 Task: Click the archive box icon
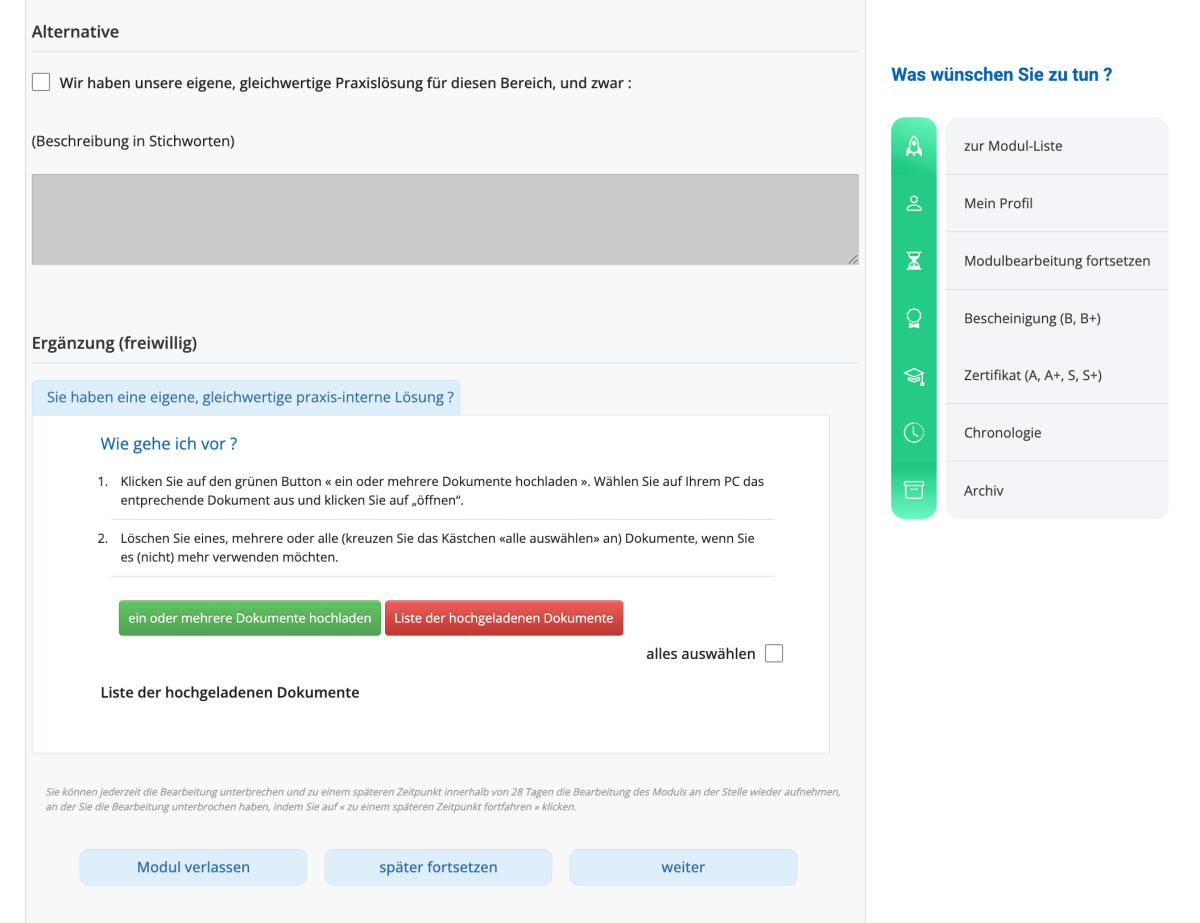pyautogui.click(x=913, y=490)
